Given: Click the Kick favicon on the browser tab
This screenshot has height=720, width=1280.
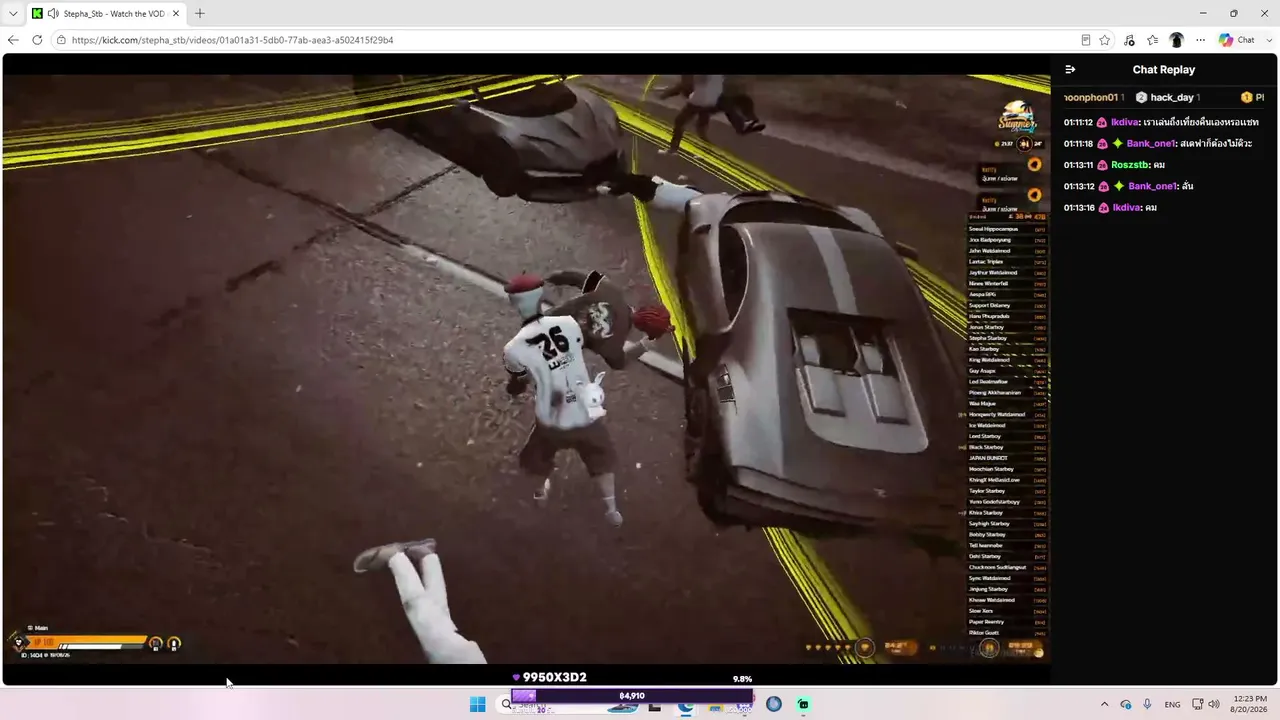Looking at the screenshot, I should tap(37, 14).
